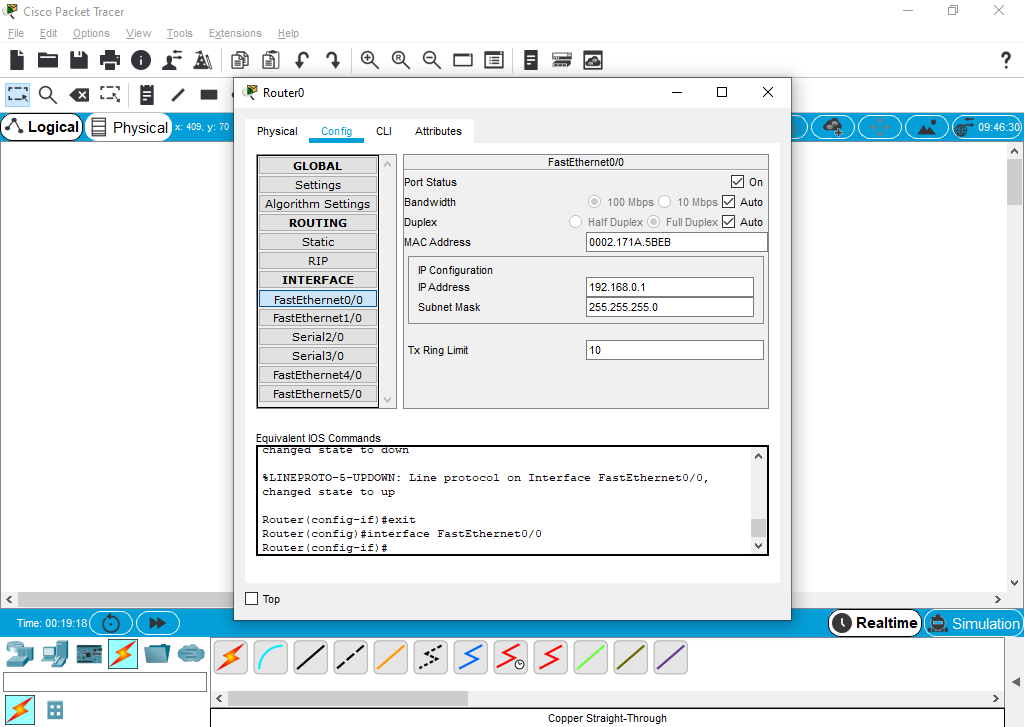Image resolution: width=1024 pixels, height=727 pixels.
Task: Choose the Copper Straight-Through cable
Action: pos(310,657)
